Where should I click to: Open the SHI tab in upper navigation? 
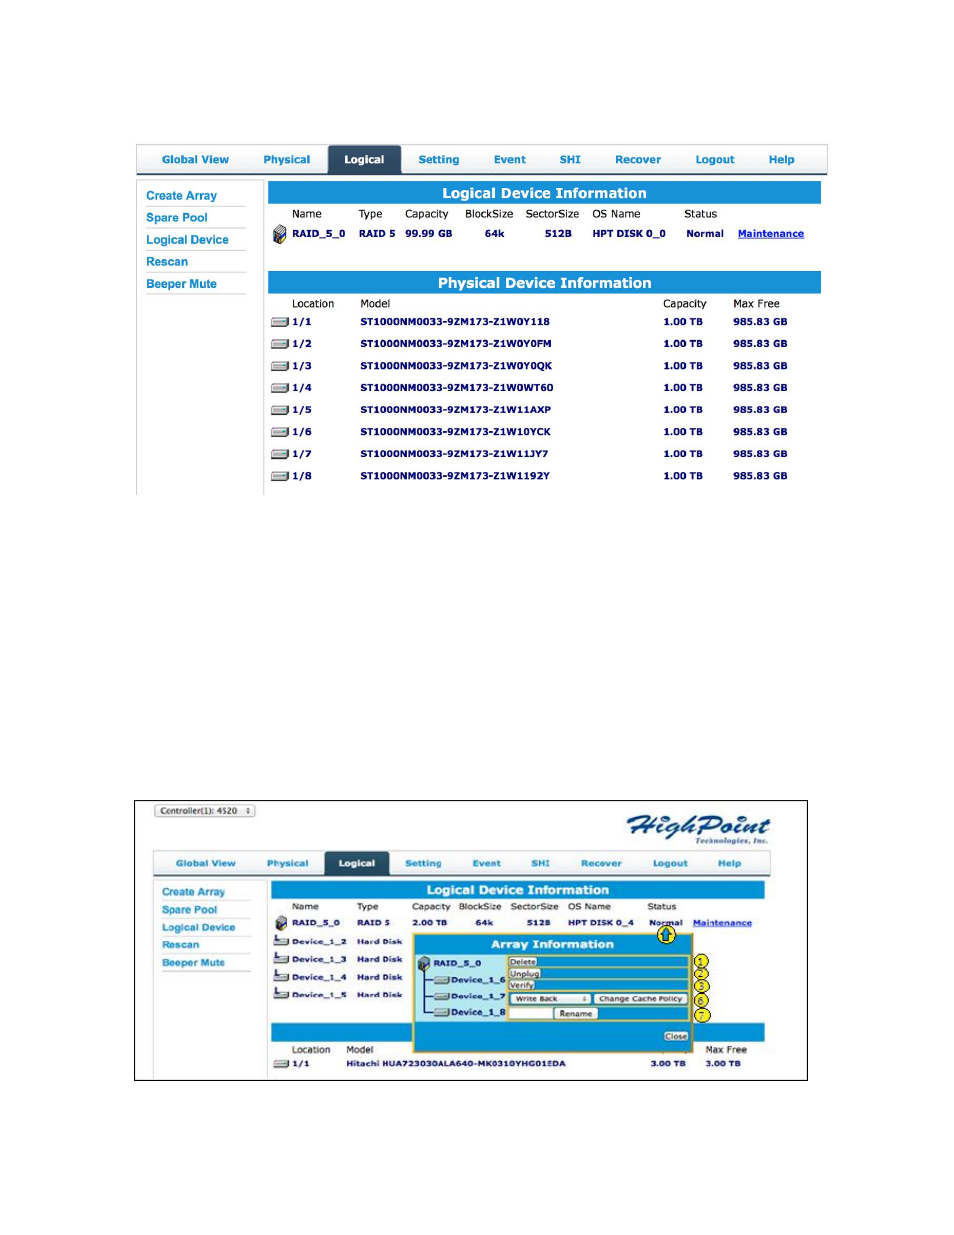point(570,160)
